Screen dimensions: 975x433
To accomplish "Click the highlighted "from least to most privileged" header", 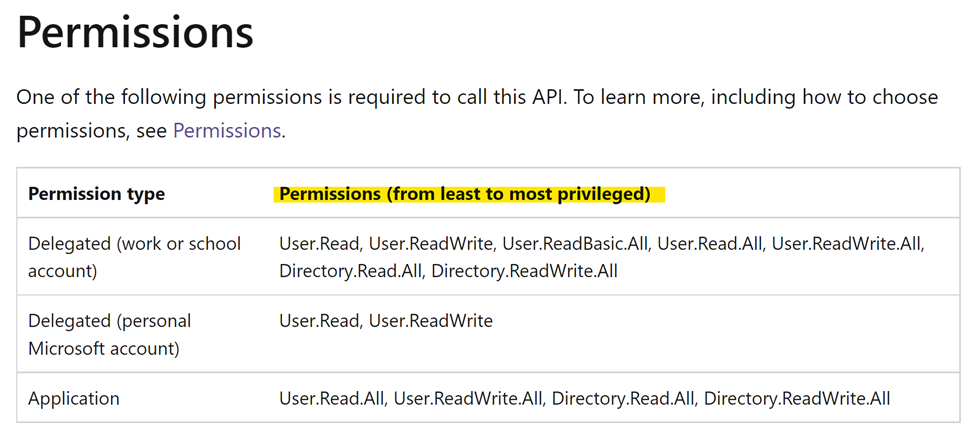I will (x=464, y=194).
